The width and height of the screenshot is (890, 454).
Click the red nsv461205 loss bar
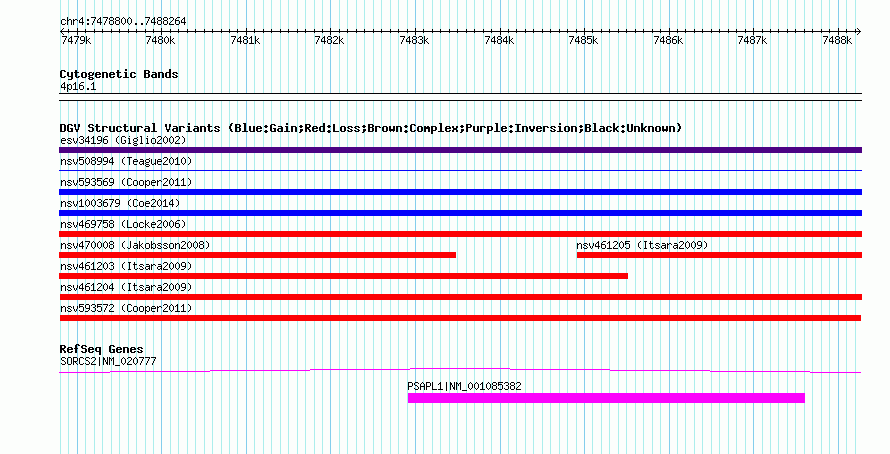click(x=719, y=255)
